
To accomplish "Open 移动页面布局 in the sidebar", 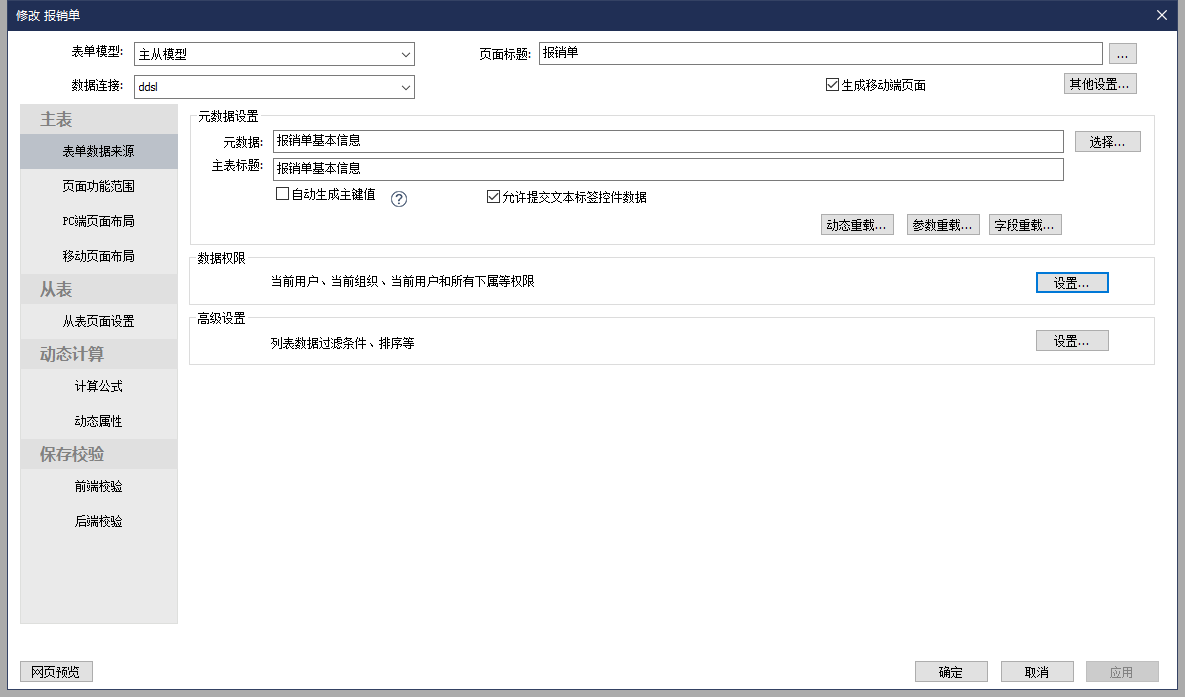I will (x=98, y=256).
